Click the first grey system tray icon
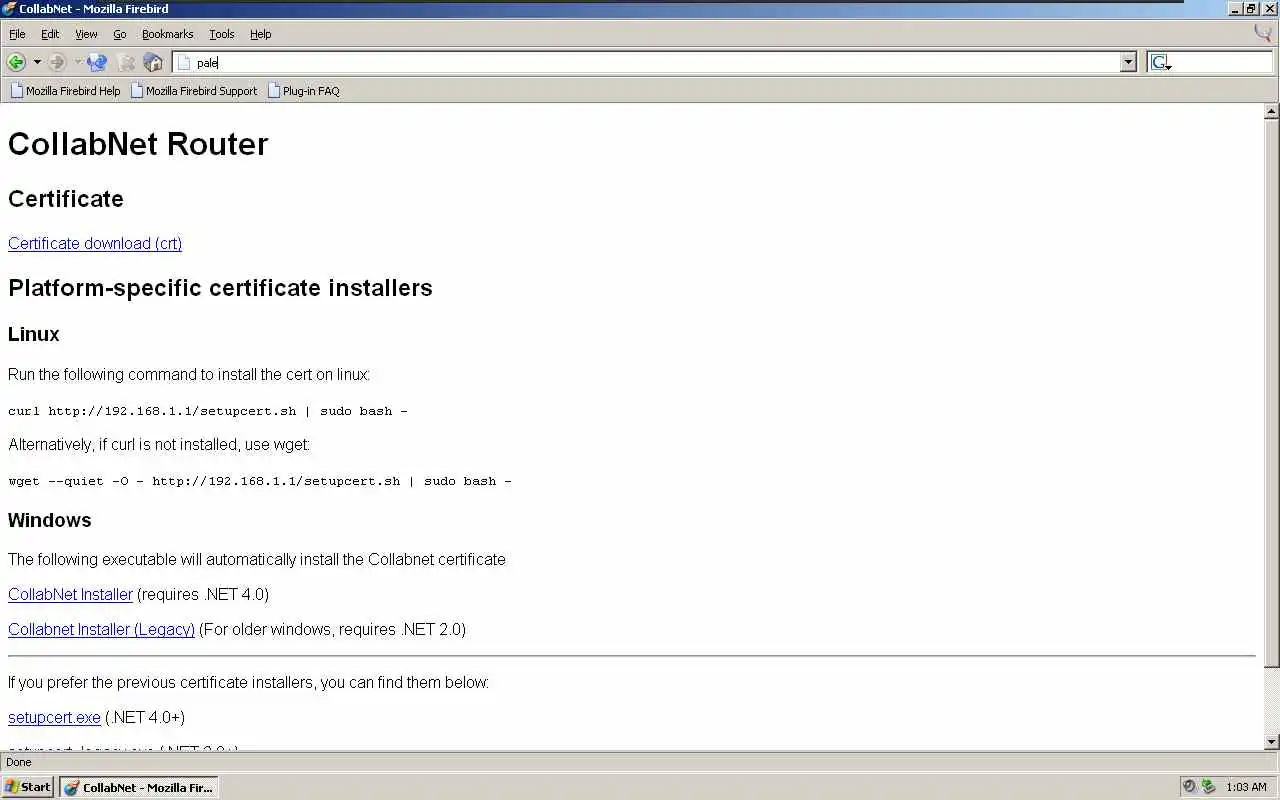1280x800 pixels. pos(1189,787)
